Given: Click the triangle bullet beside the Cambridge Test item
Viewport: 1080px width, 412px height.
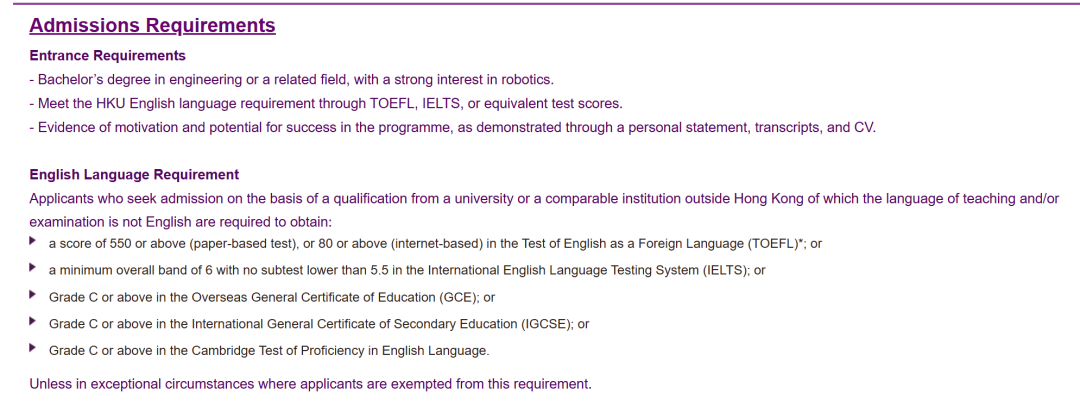Looking at the screenshot, I should [x=34, y=348].
